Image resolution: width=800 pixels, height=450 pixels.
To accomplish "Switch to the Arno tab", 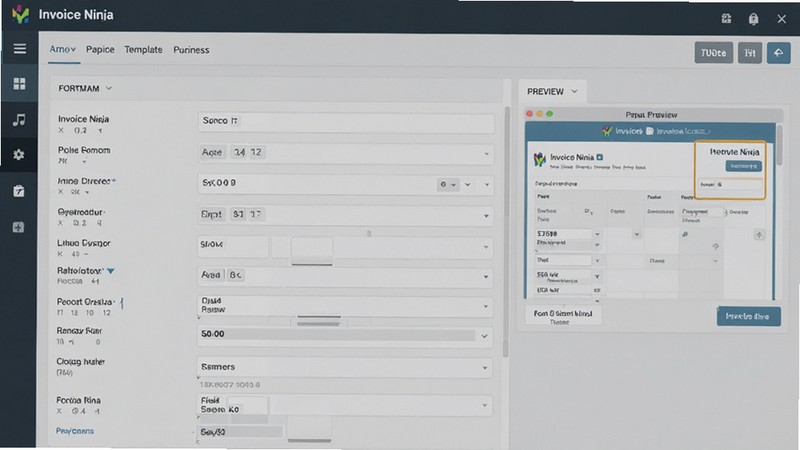I will (x=63, y=49).
